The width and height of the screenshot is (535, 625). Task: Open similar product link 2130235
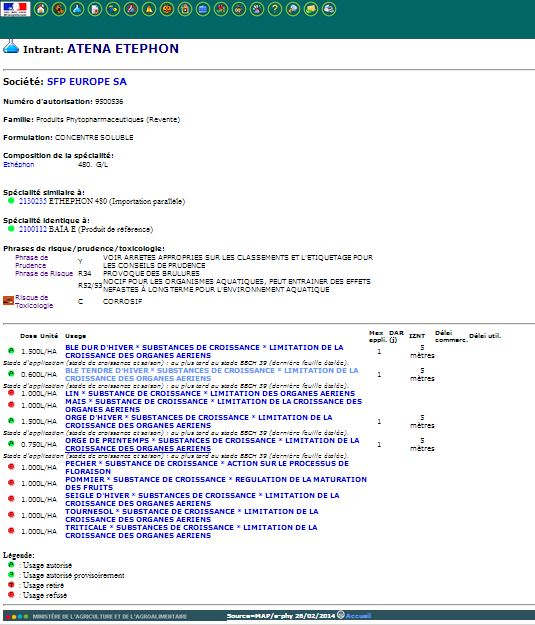(x=33, y=201)
